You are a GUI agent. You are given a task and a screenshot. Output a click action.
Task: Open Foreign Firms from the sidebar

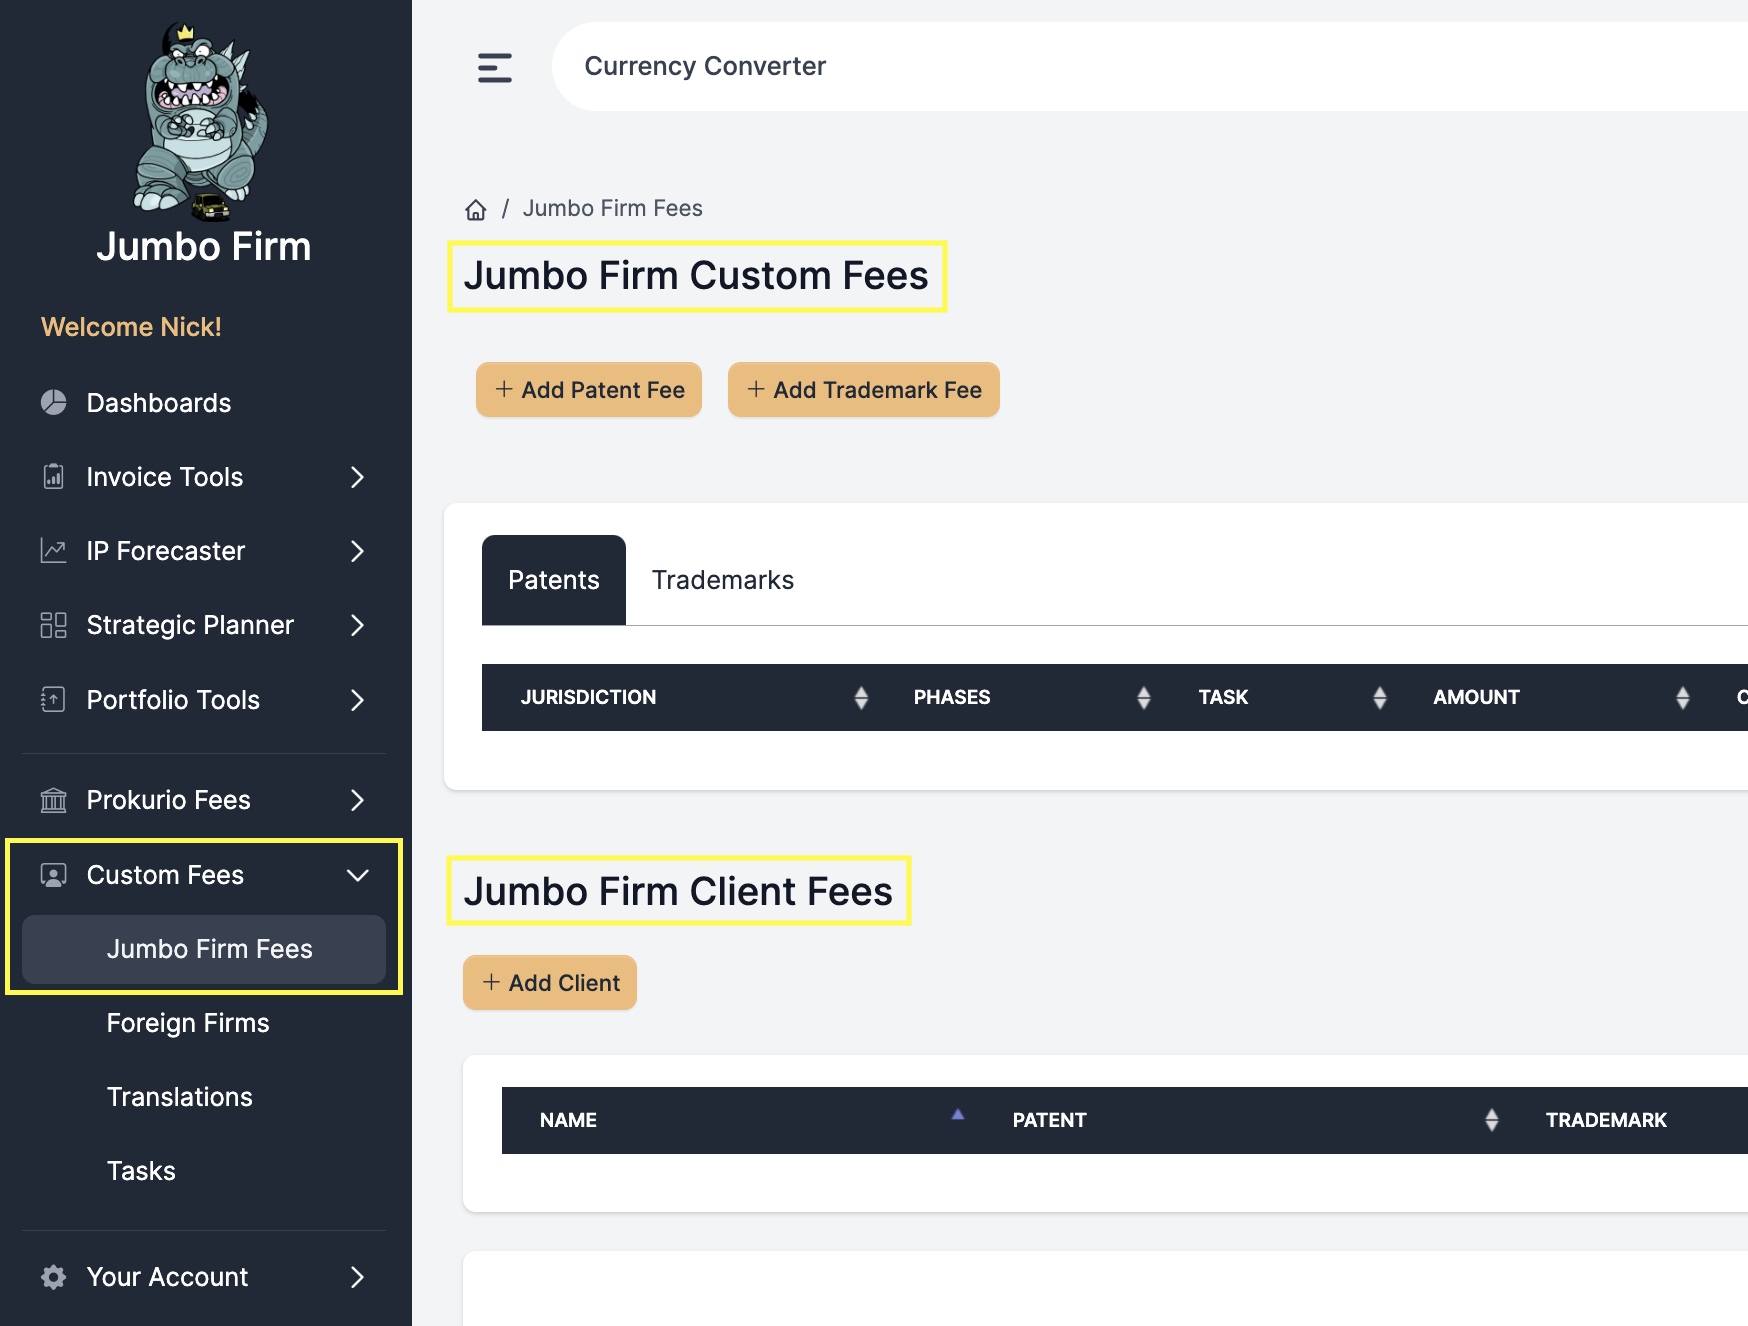tap(188, 1022)
